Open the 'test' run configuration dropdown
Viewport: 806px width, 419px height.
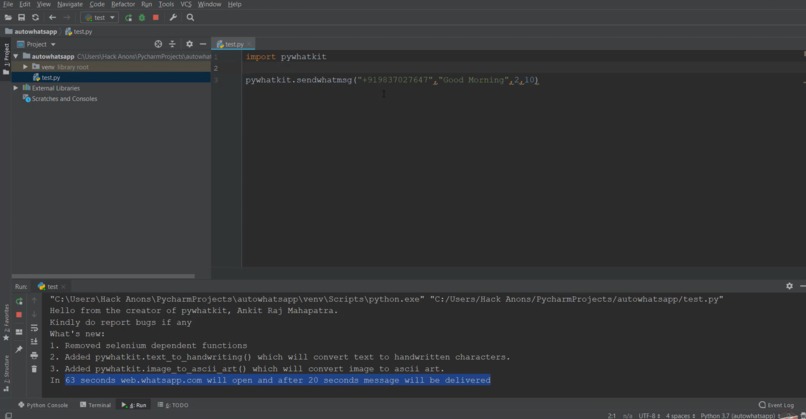click(100, 17)
